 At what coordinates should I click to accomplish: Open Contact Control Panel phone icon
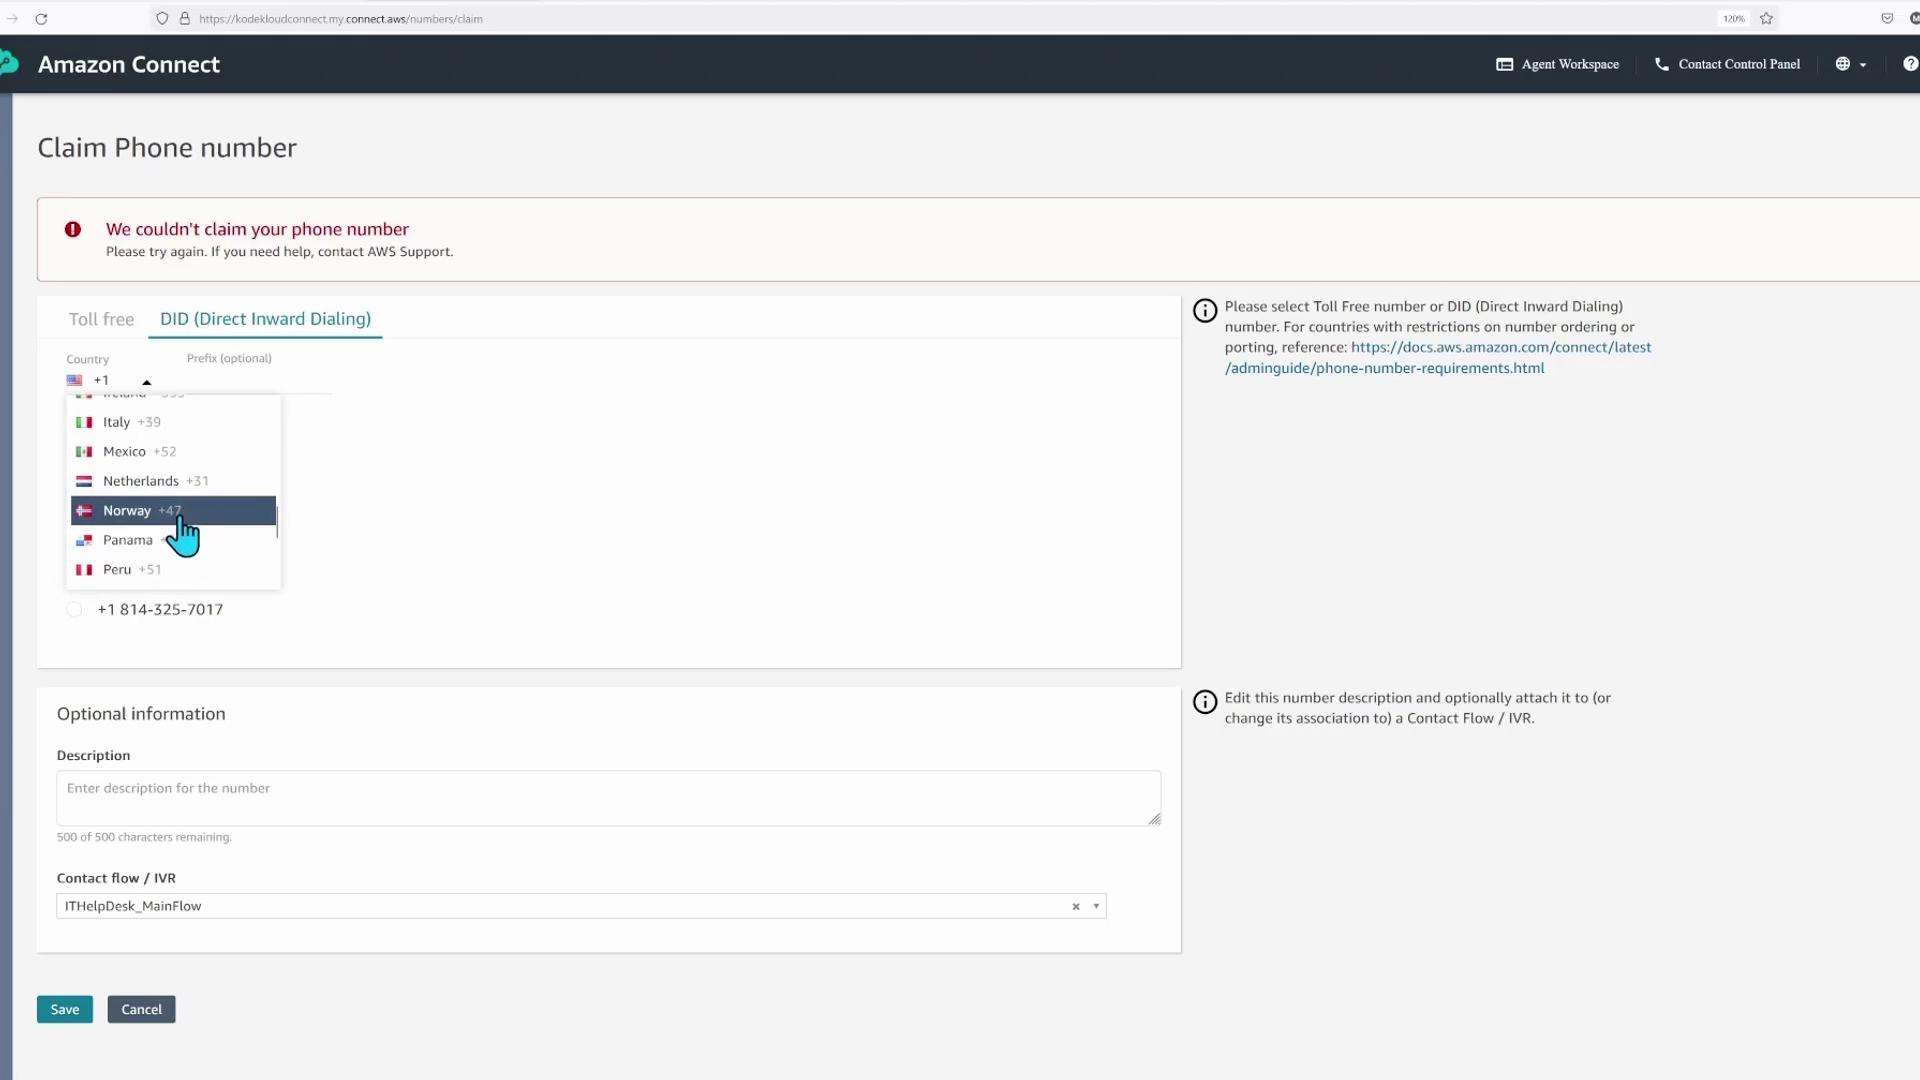click(x=1661, y=64)
